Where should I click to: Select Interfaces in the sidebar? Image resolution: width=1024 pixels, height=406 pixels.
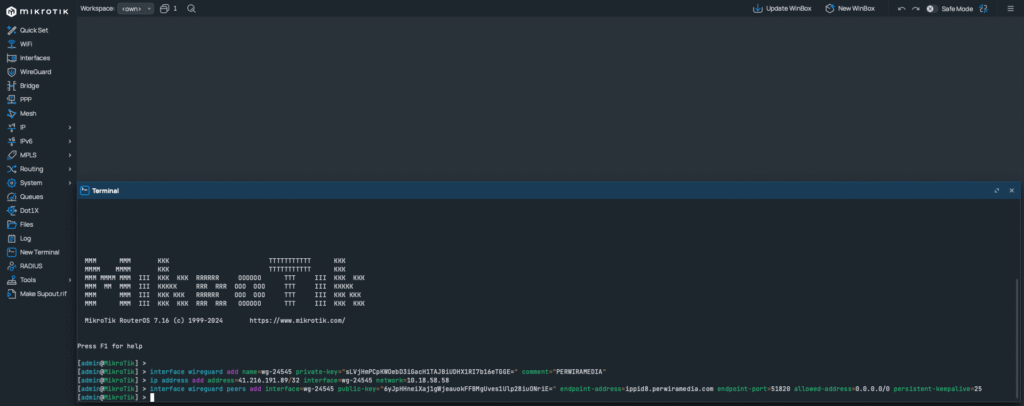(35, 58)
